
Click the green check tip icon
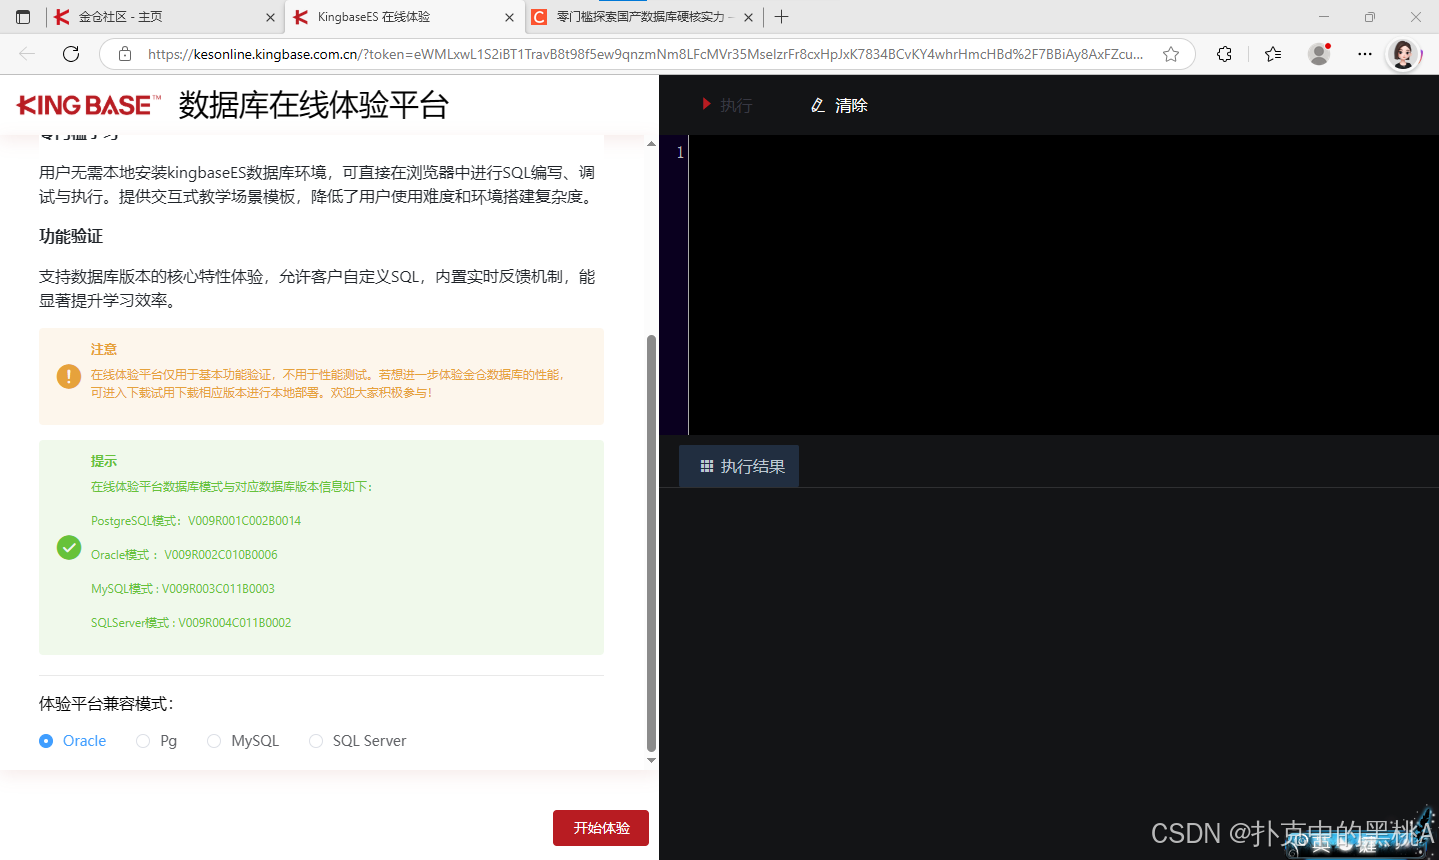[x=69, y=547]
